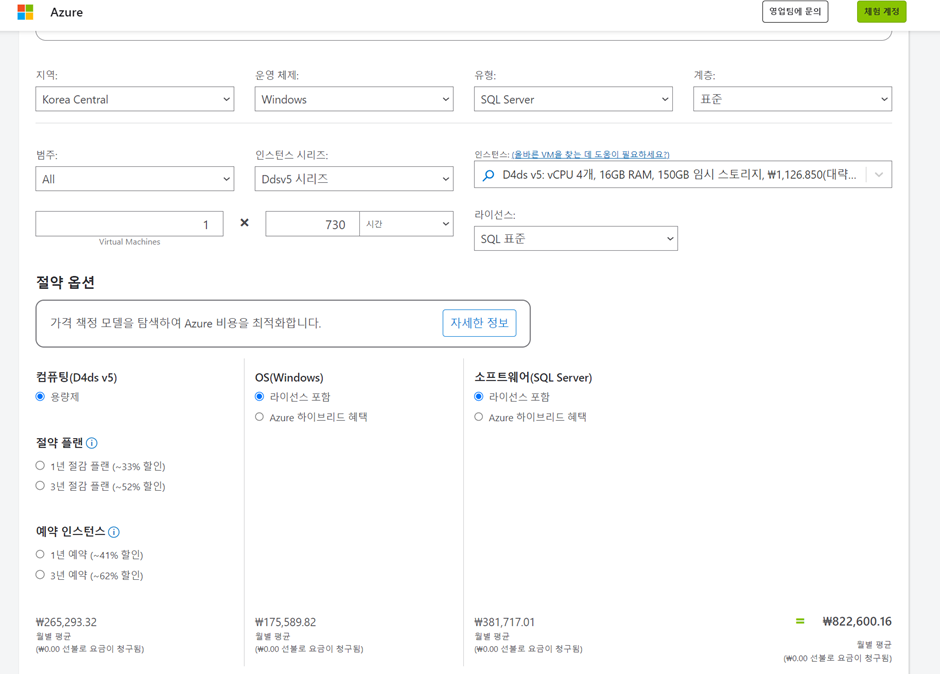Open the Korea Central region dropdown
The width and height of the screenshot is (940, 674).
135,99
